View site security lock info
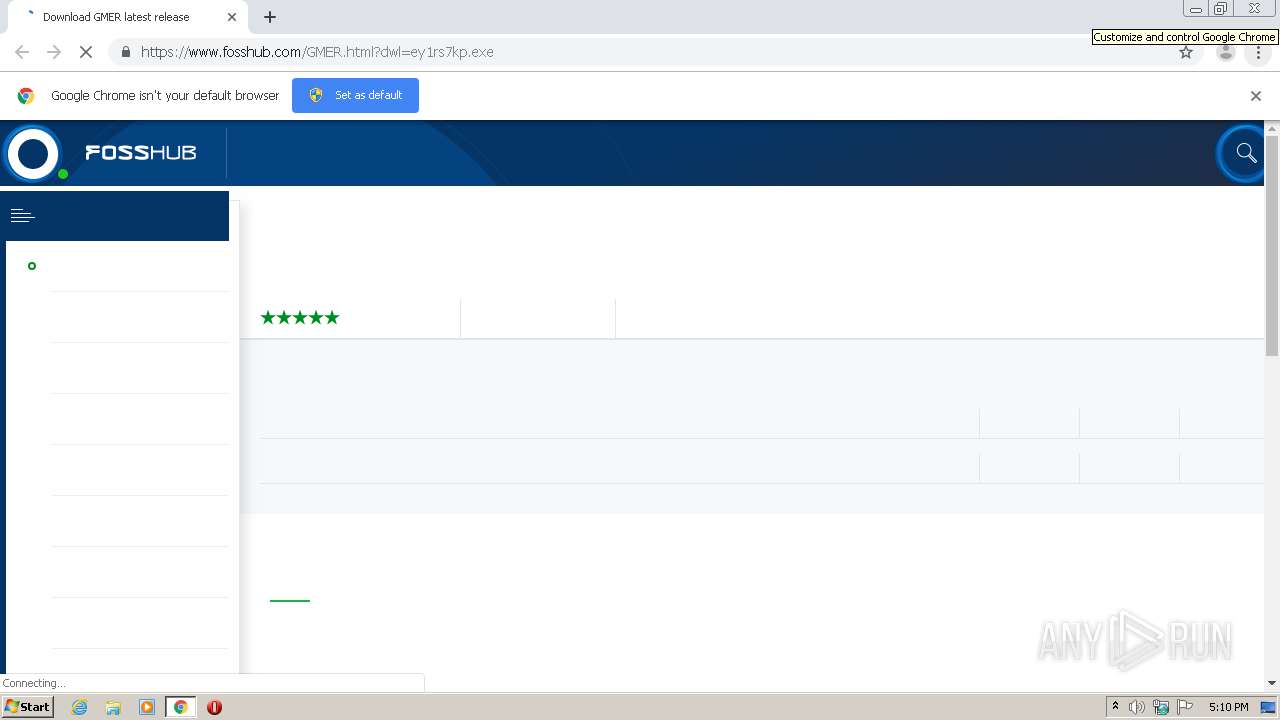The width and height of the screenshot is (1280, 720). coord(125,52)
